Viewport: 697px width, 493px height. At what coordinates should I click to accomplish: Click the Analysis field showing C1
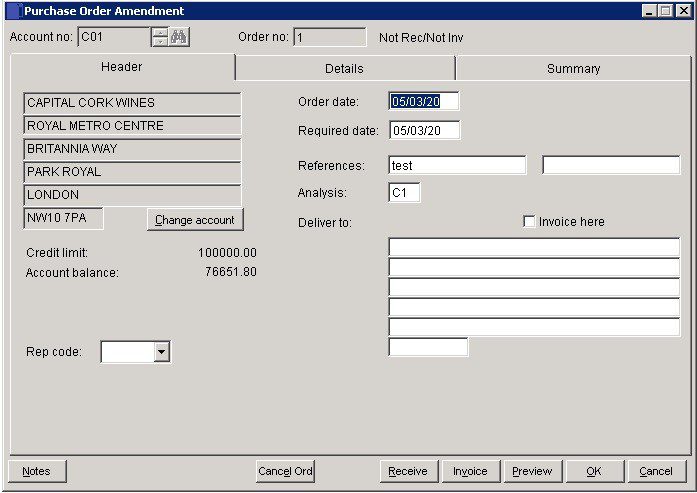404,192
